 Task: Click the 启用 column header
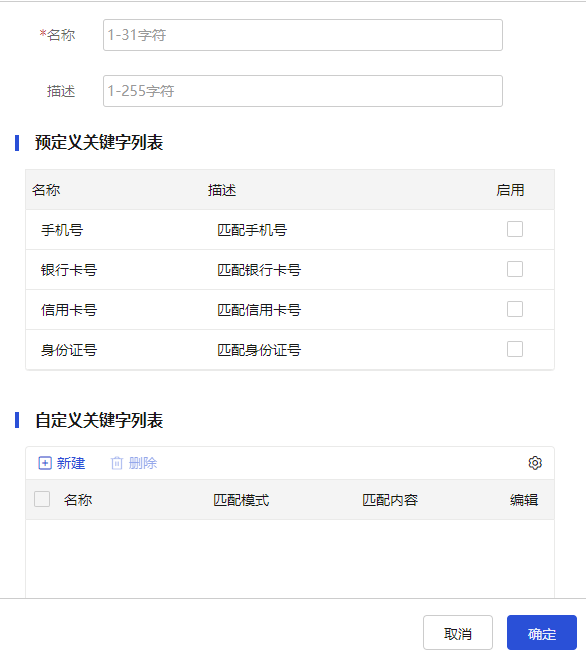point(510,190)
